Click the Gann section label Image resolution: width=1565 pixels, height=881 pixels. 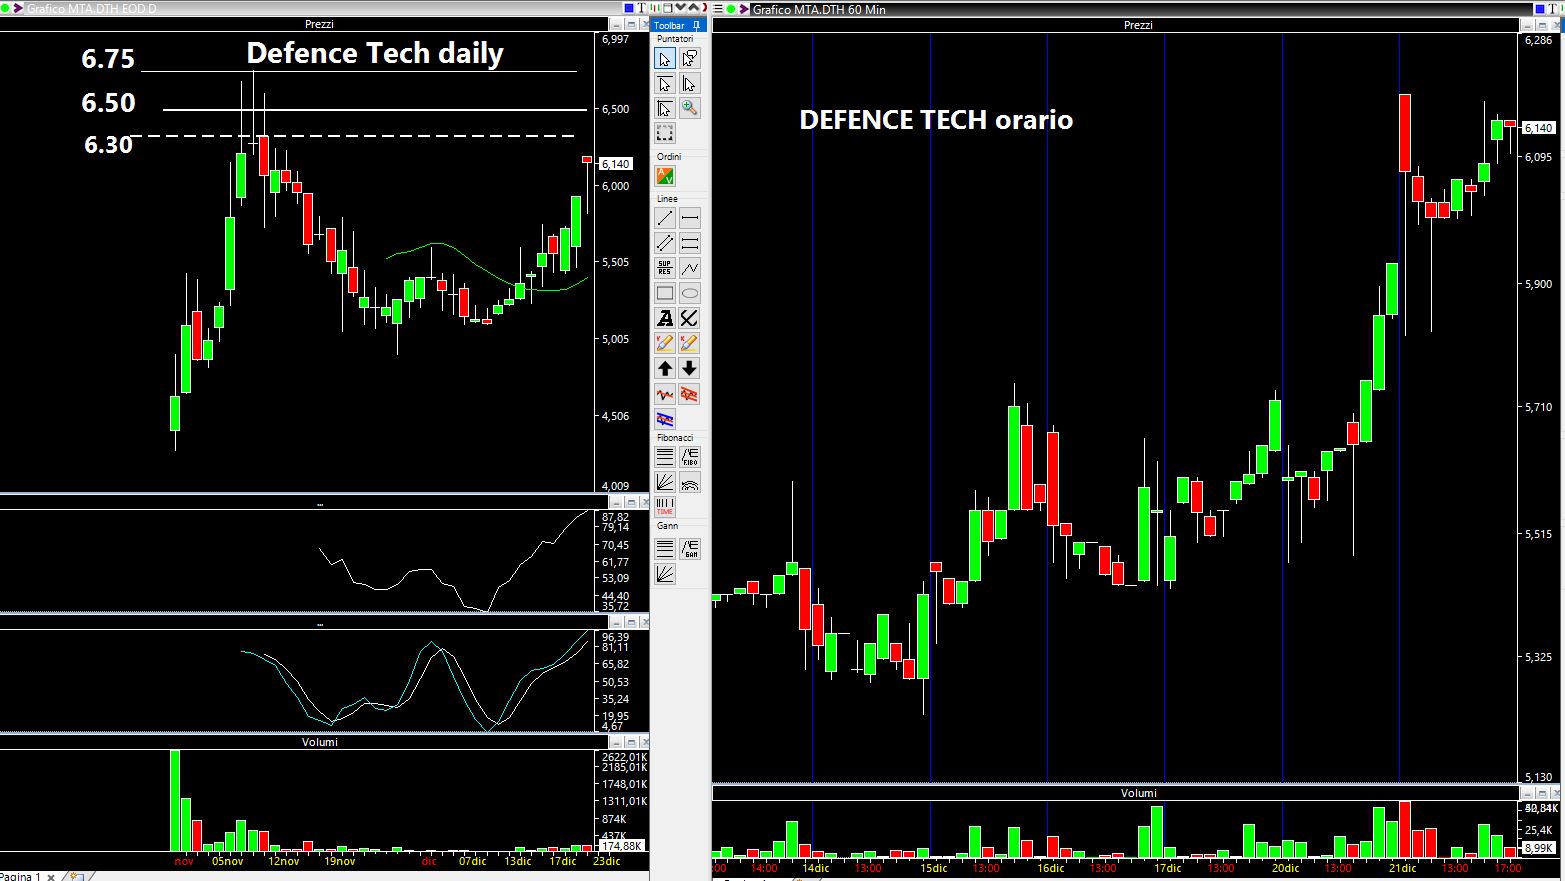pyautogui.click(x=667, y=526)
